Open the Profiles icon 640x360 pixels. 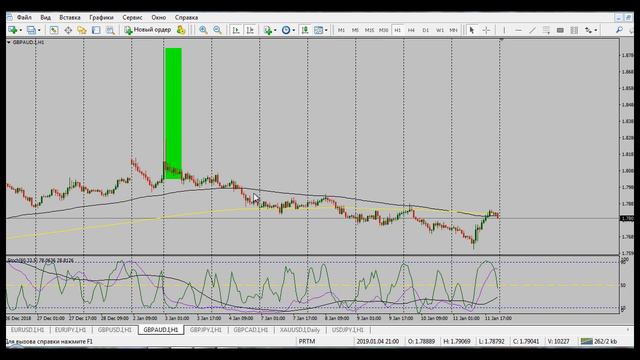[x=31, y=30]
